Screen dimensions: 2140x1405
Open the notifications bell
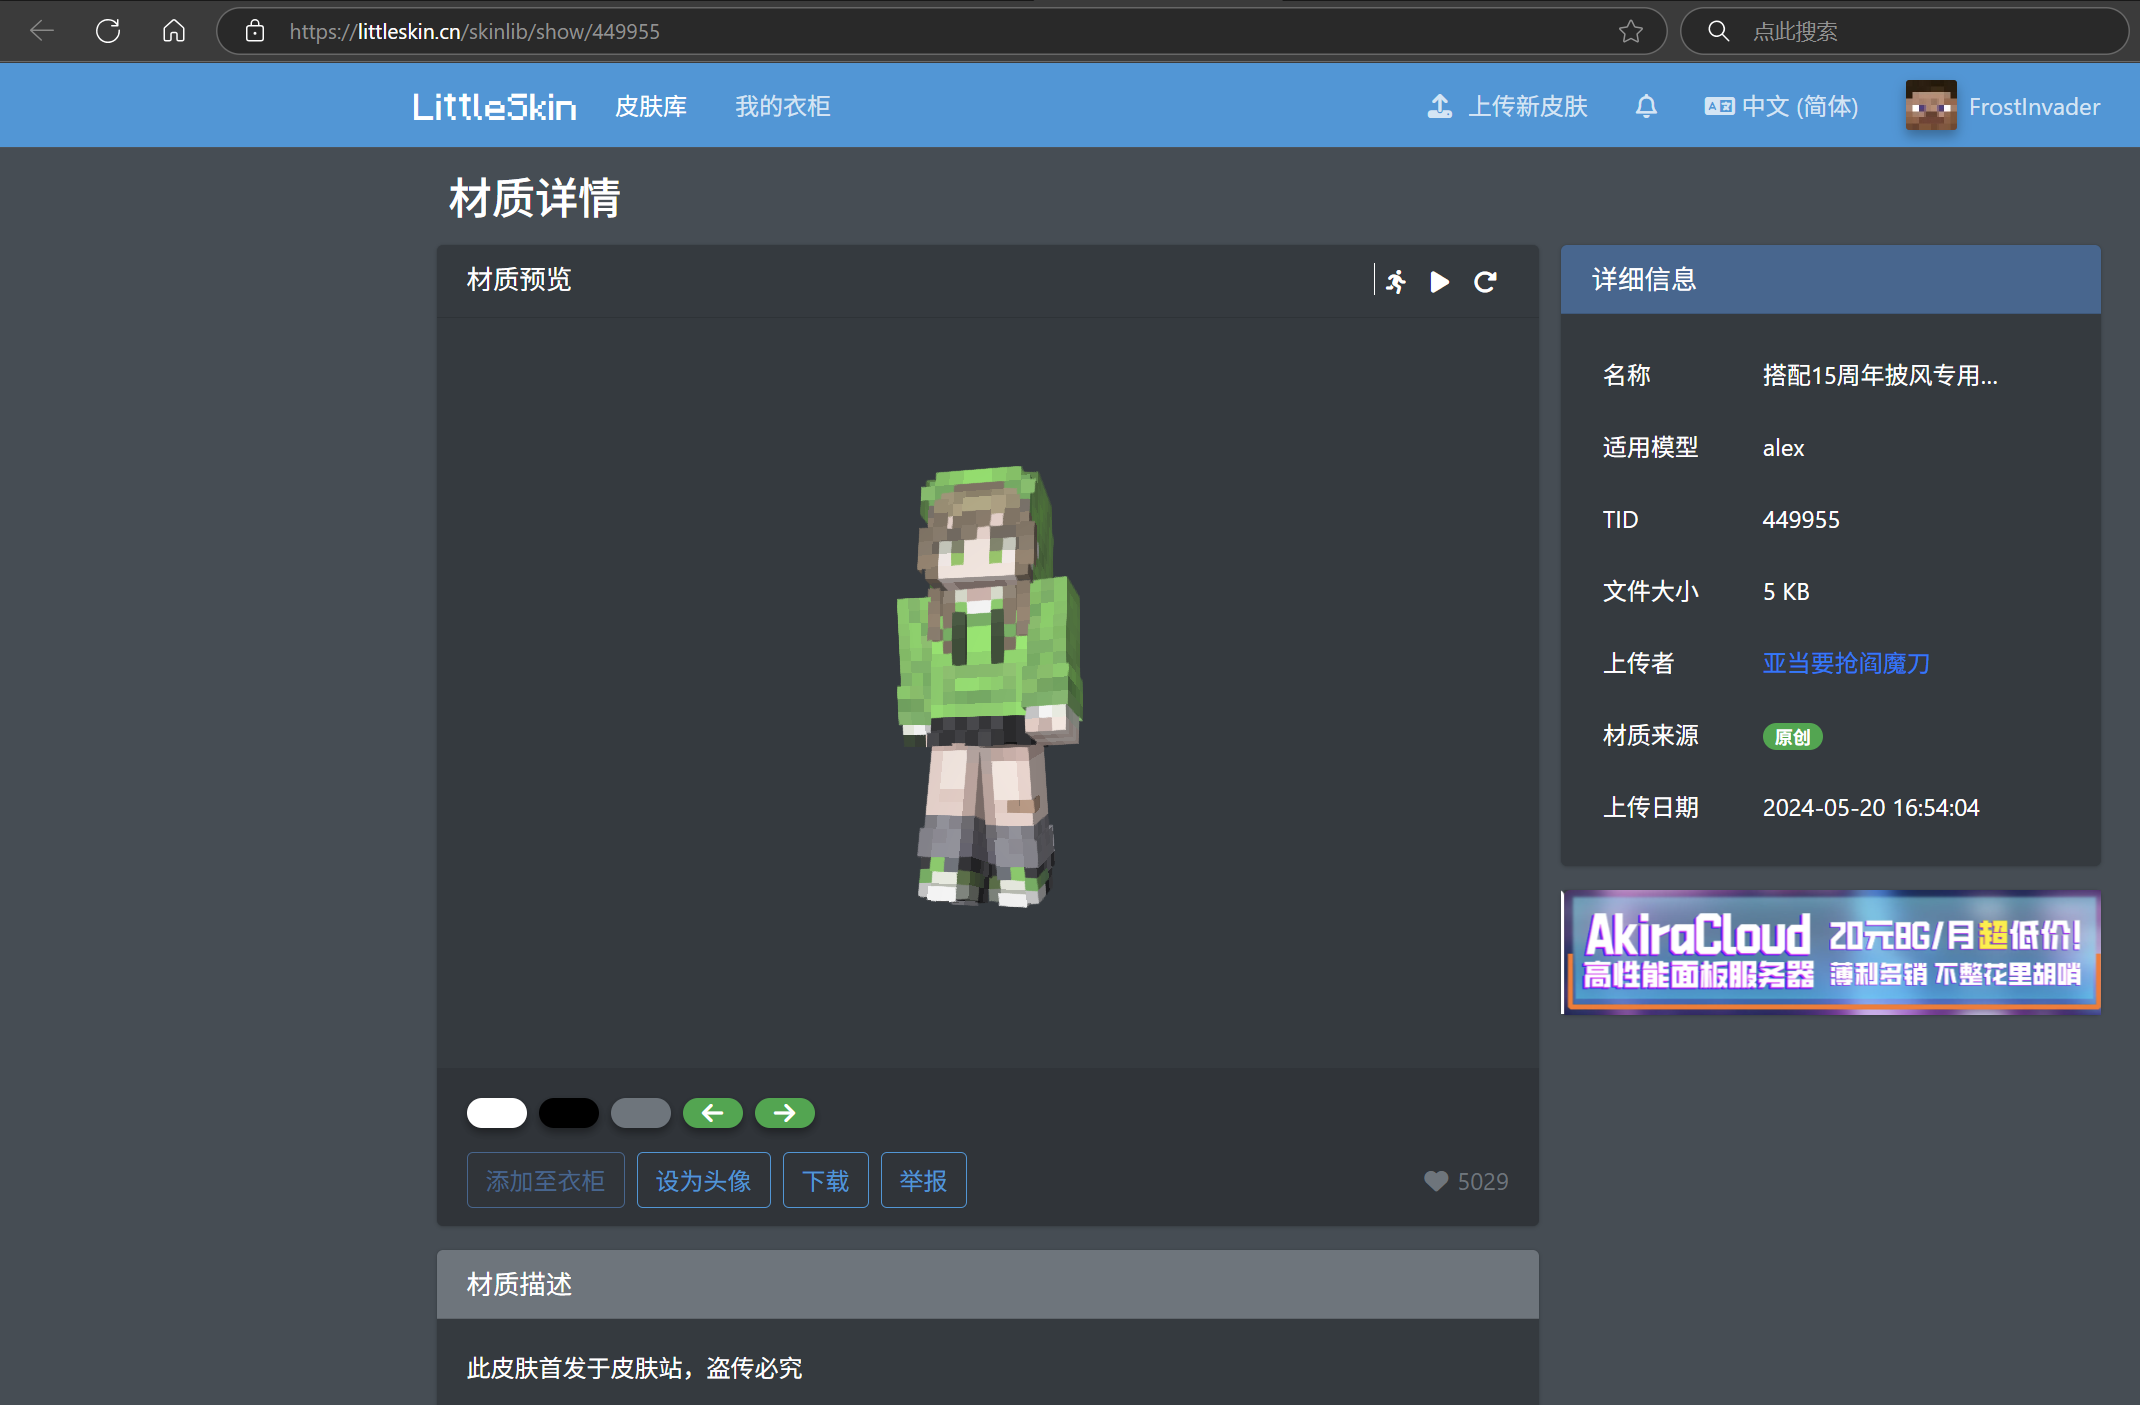(x=1646, y=106)
